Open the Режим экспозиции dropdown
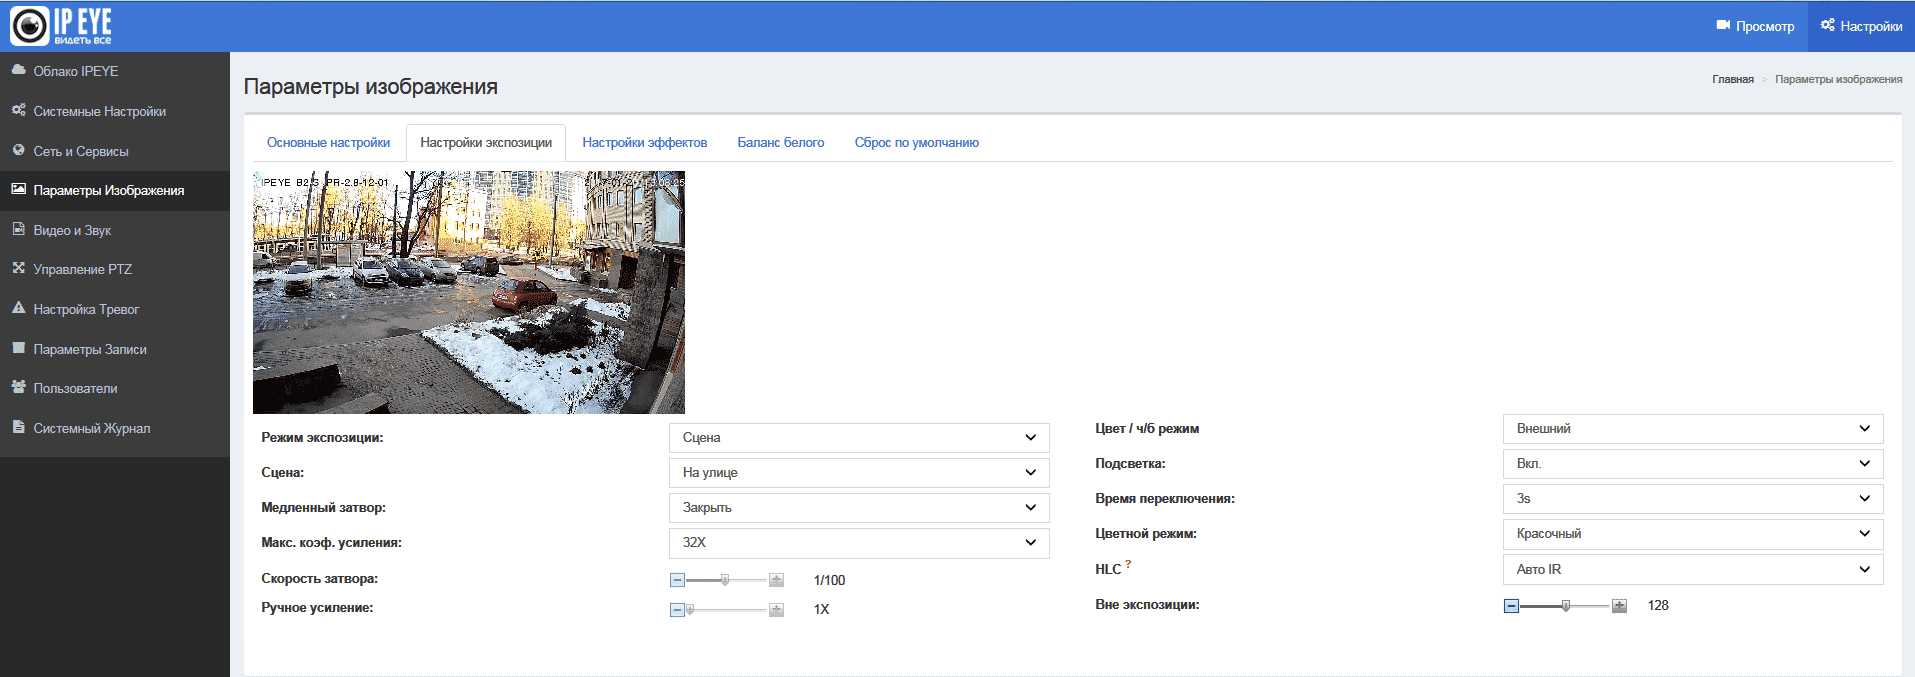The height and width of the screenshot is (677, 1915). (858, 438)
